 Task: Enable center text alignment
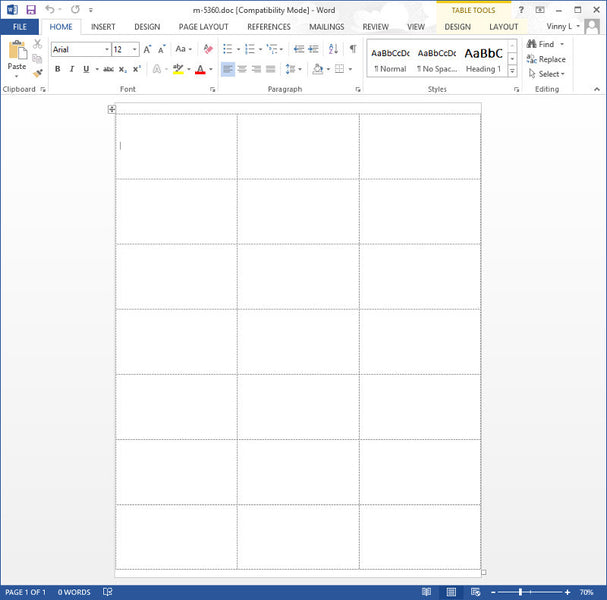pyautogui.click(x=242, y=70)
